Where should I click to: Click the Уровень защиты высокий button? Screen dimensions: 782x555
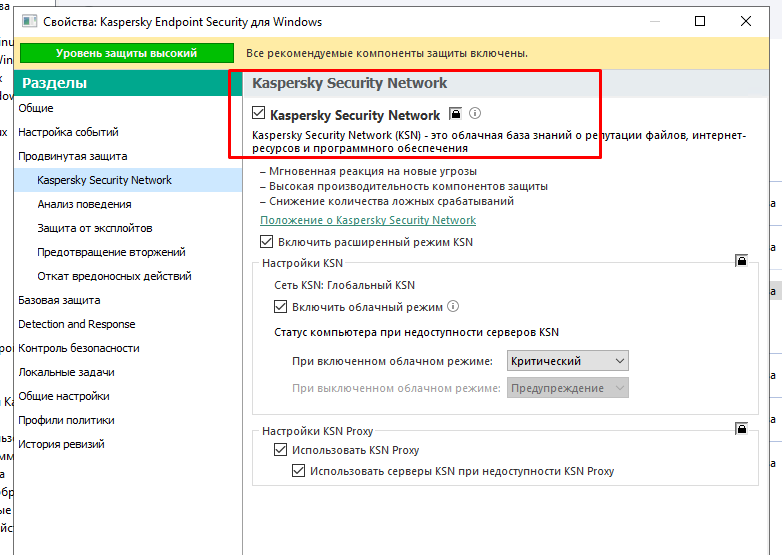[x=127, y=53]
